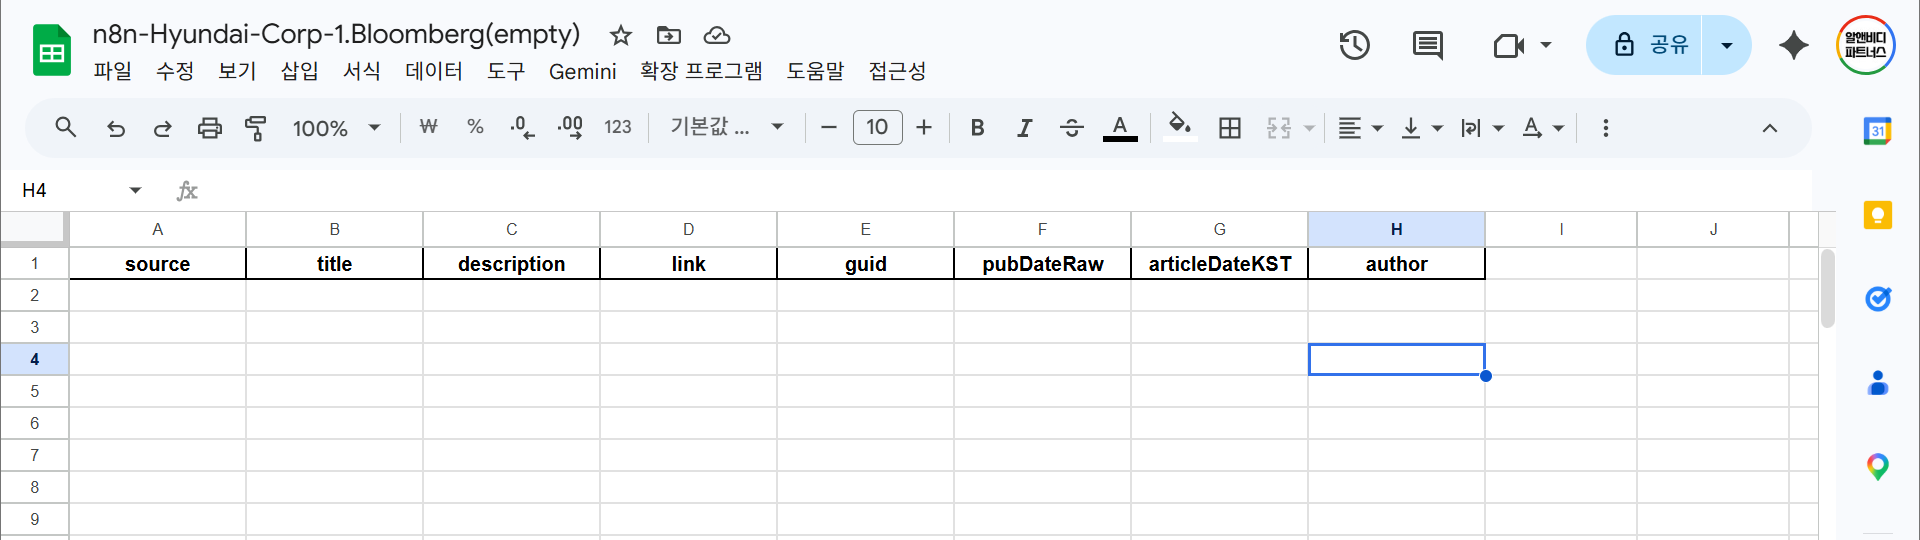The height and width of the screenshot is (540, 1920).
Task: Increase decimal places
Action: [570, 127]
